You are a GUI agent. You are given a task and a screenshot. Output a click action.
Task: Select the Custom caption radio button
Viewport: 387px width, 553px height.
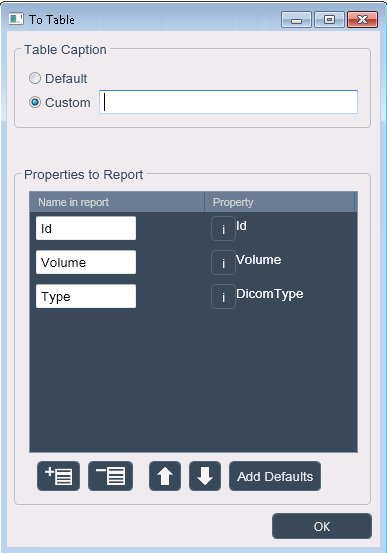point(35,103)
